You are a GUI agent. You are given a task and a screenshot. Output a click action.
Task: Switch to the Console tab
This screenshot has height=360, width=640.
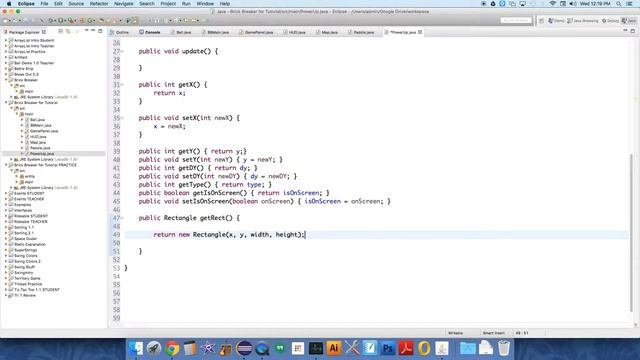tap(149, 32)
